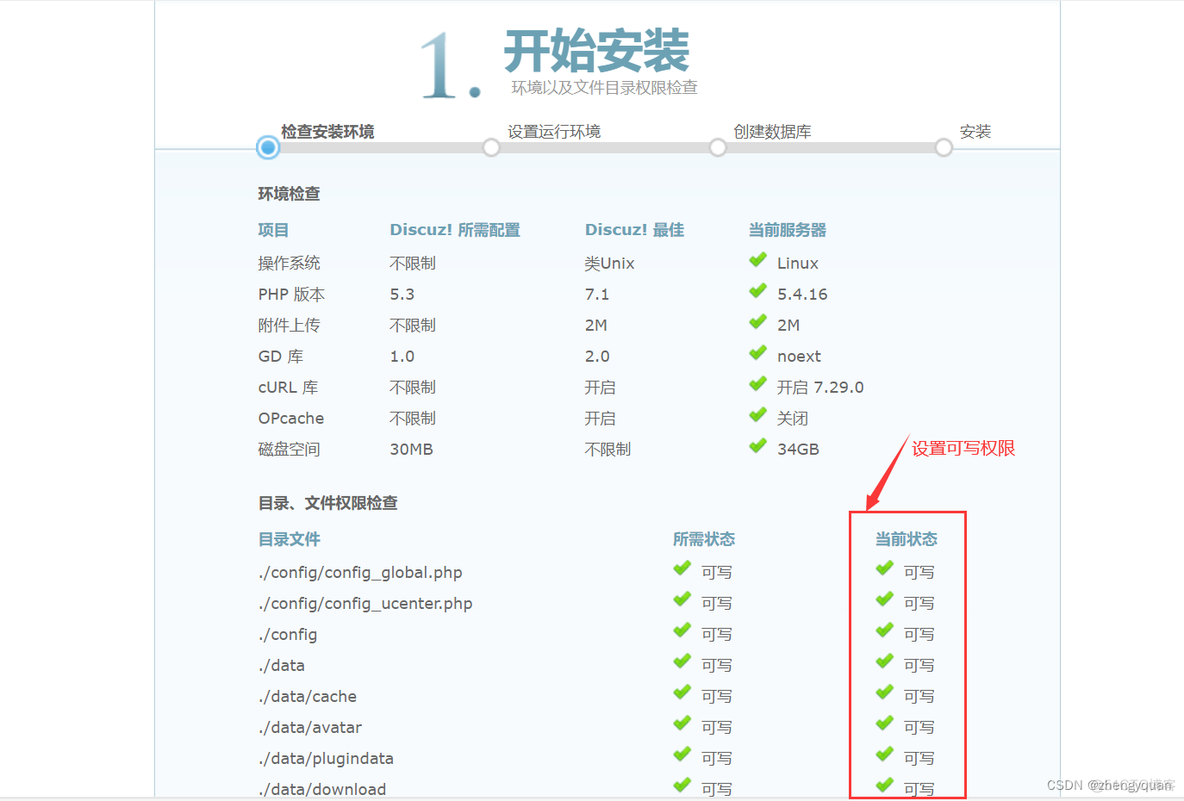
Task: Open the 创建数据库 step label
Action: (x=772, y=131)
